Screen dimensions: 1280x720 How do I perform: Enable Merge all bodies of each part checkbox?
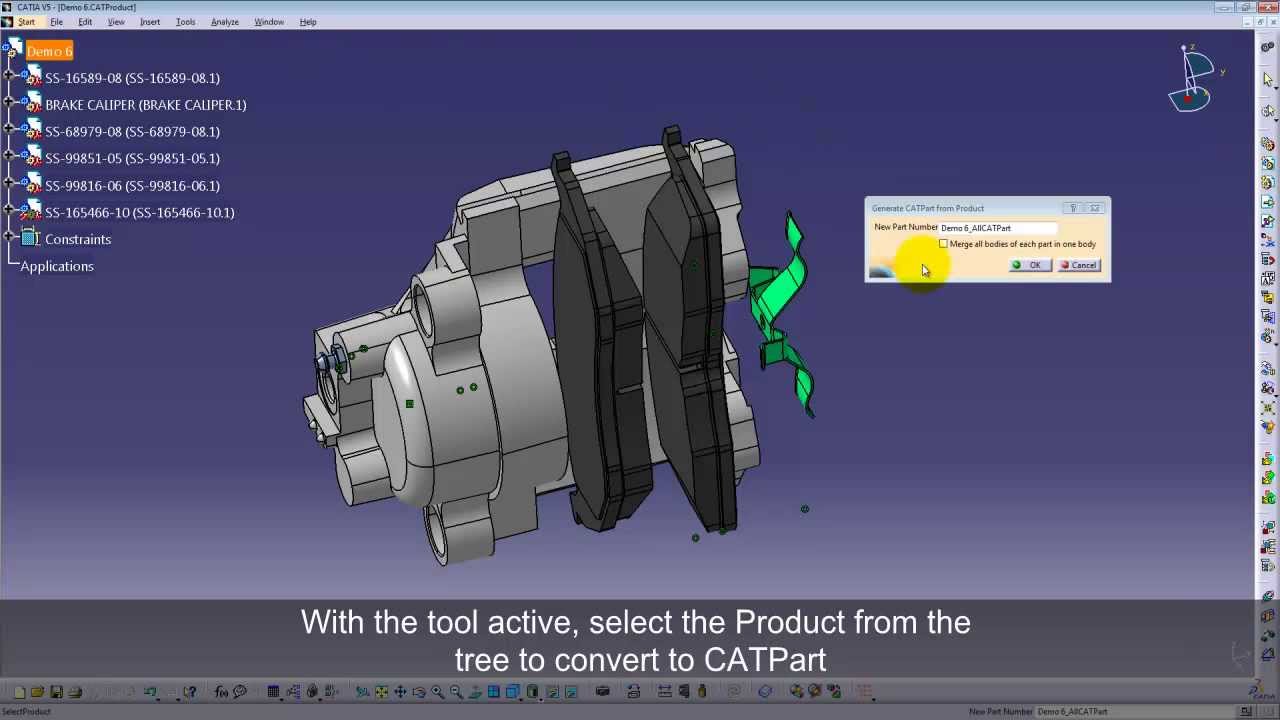click(x=943, y=244)
